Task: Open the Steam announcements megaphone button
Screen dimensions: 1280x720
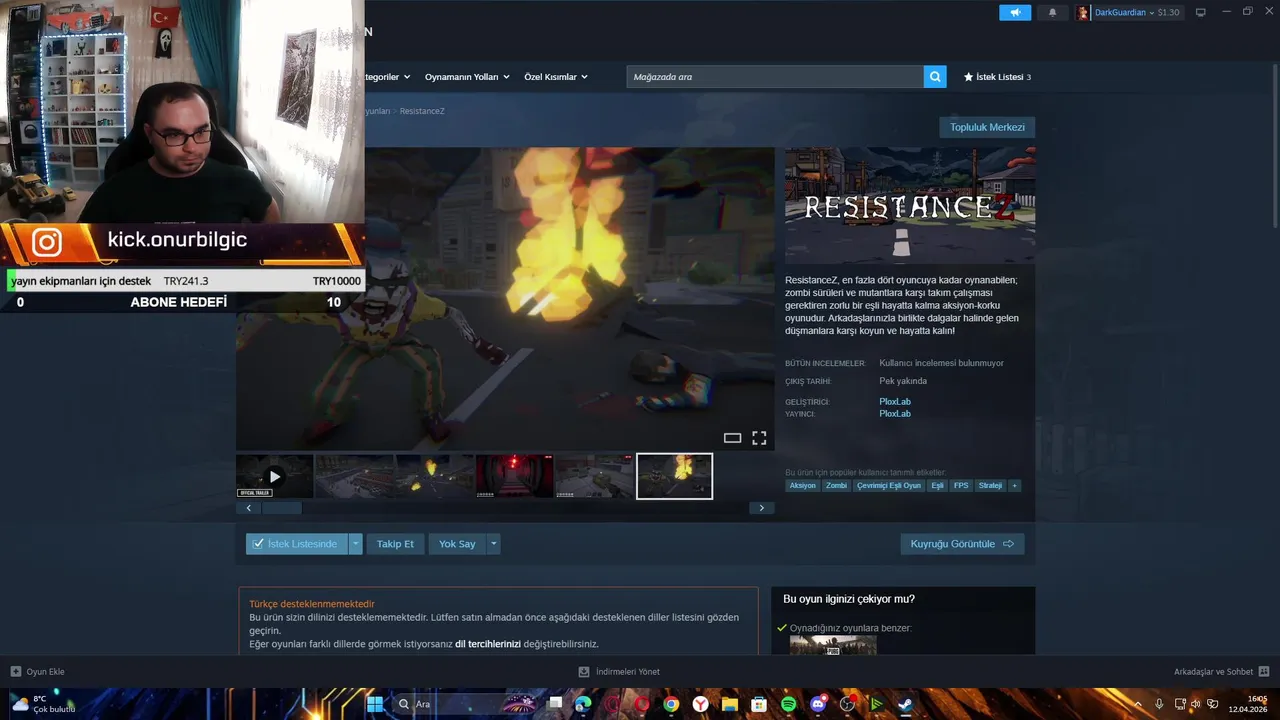Action: tap(1015, 13)
